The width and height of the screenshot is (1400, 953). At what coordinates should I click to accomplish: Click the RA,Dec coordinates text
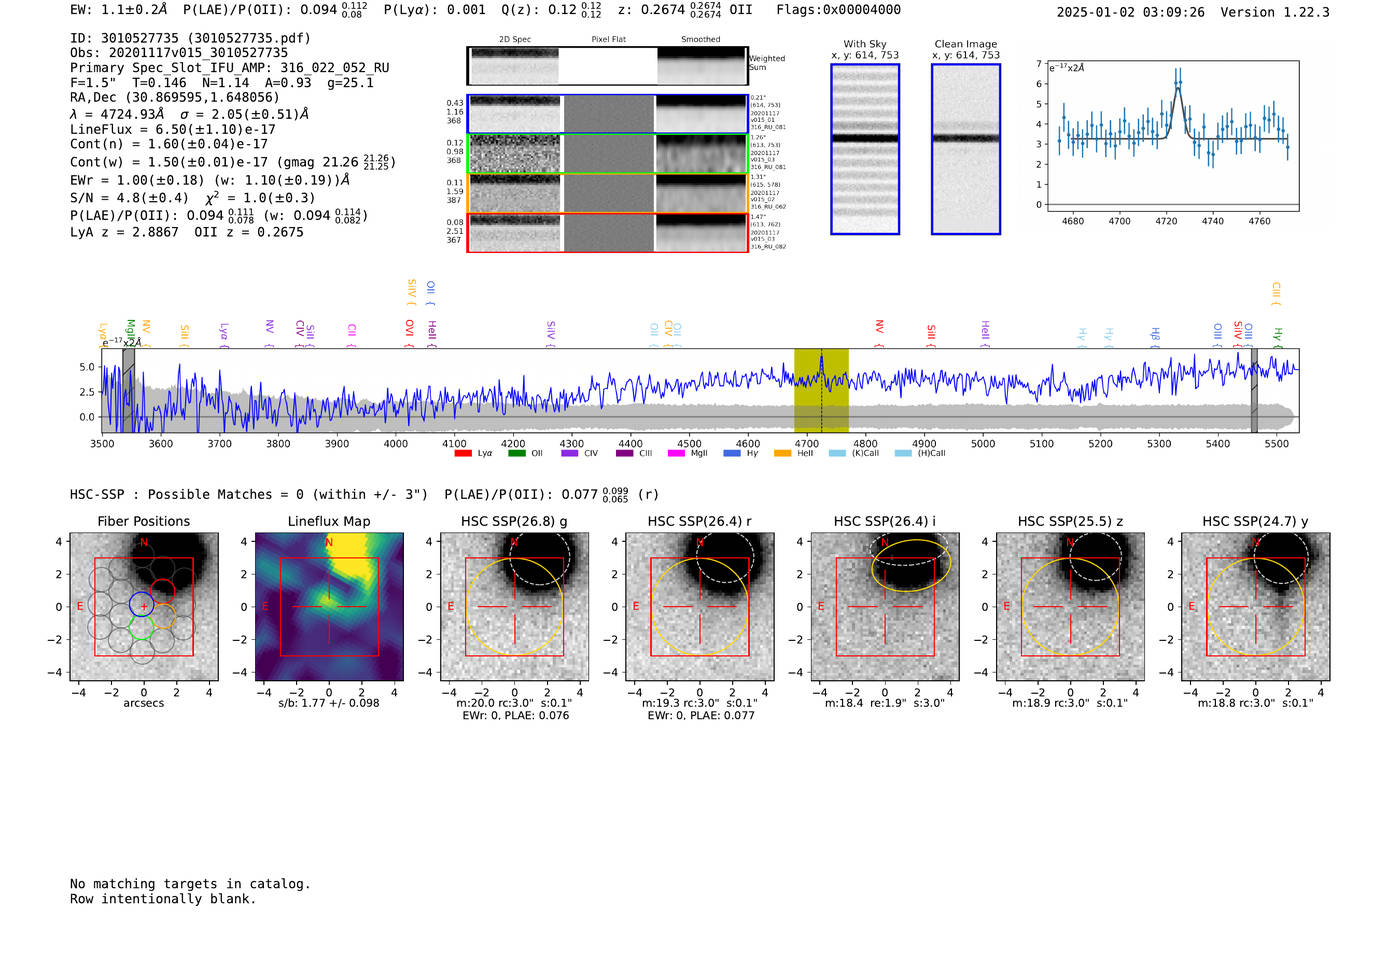click(175, 97)
